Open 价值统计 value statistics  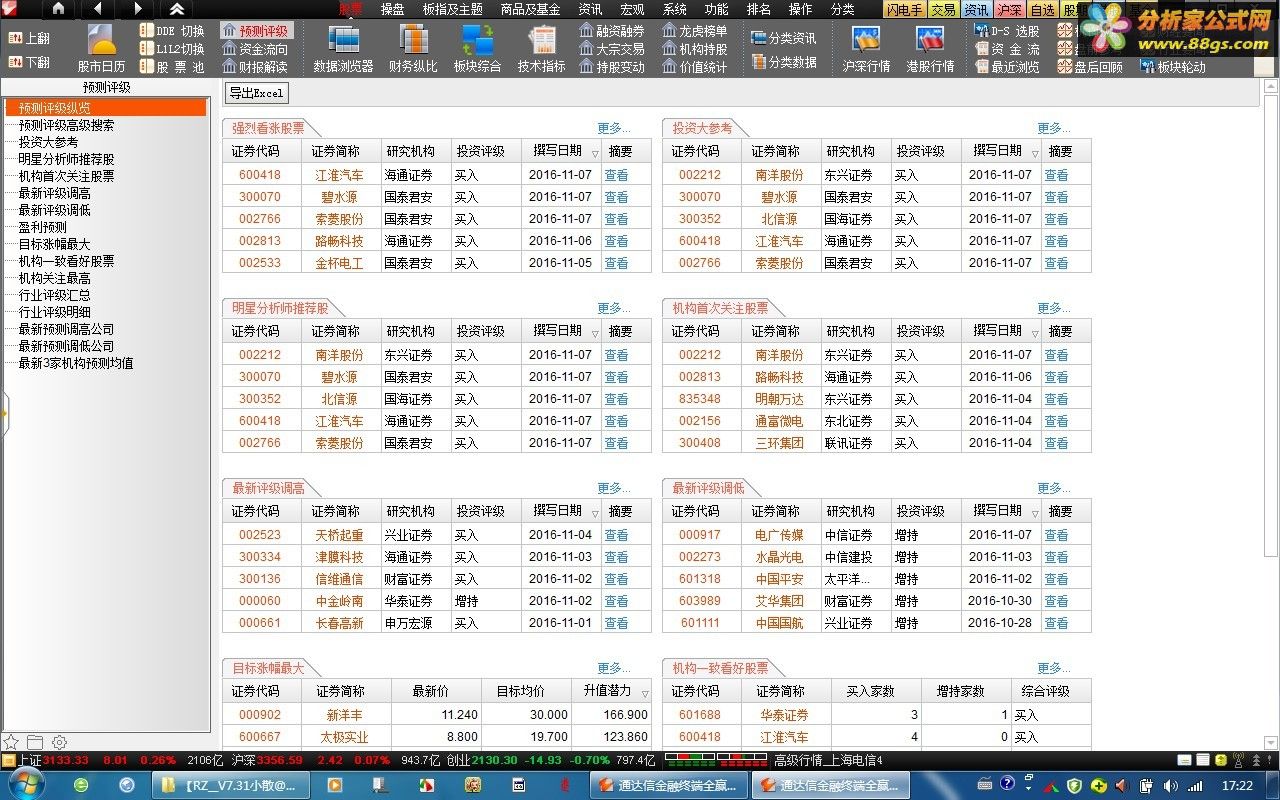[x=695, y=67]
